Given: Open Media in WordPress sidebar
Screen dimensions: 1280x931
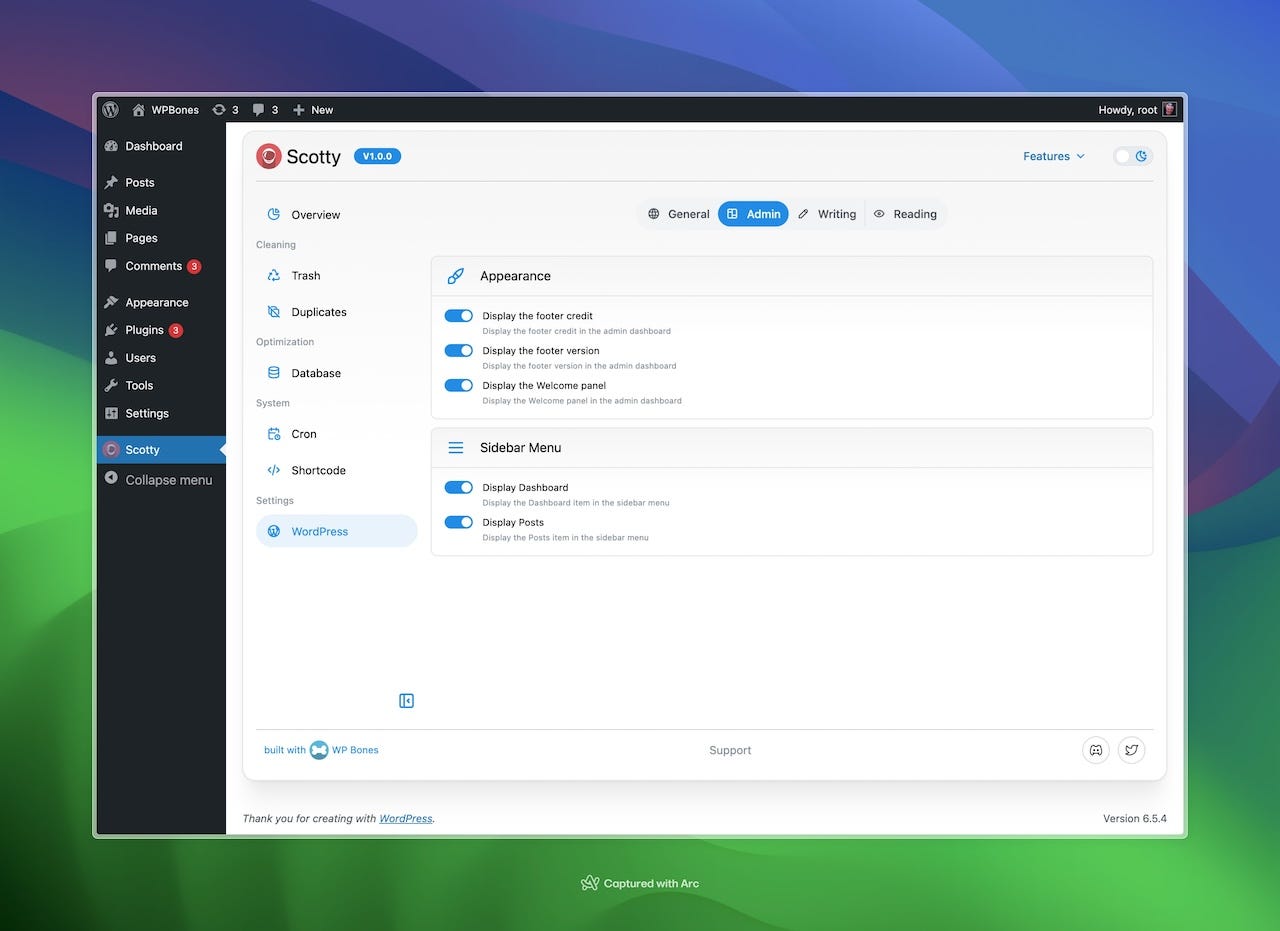Looking at the screenshot, I should (161, 210).
